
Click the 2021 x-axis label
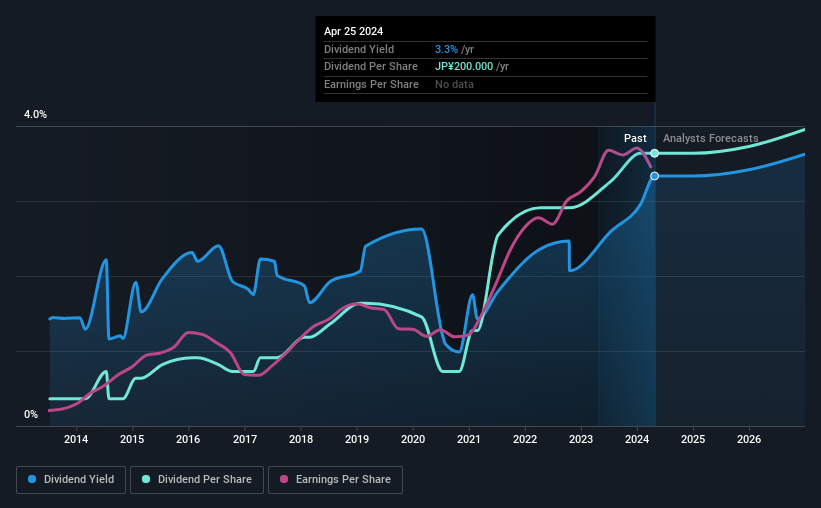point(469,439)
